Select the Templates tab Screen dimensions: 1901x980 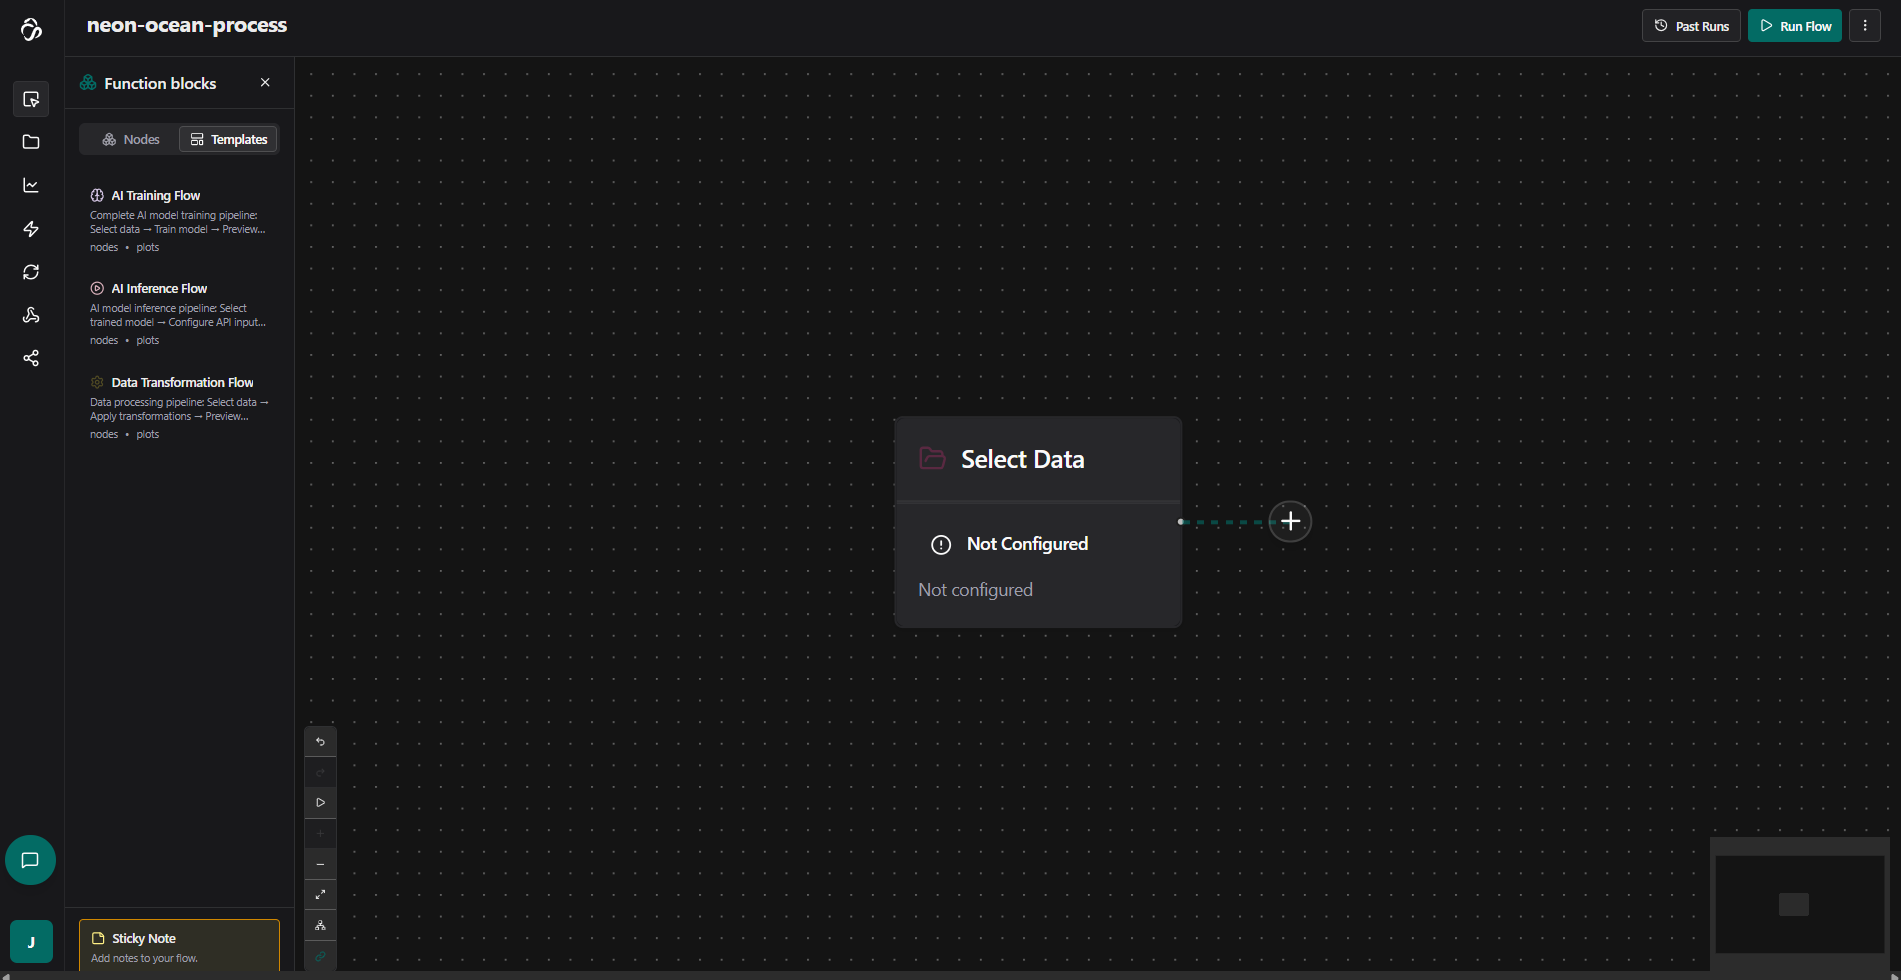tap(229, 140)
